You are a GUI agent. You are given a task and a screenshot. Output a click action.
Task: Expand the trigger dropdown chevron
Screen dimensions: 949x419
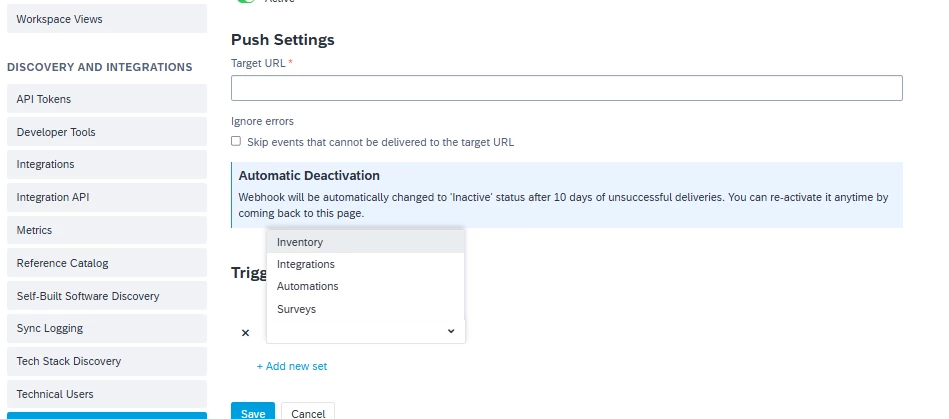coord(450,331)
